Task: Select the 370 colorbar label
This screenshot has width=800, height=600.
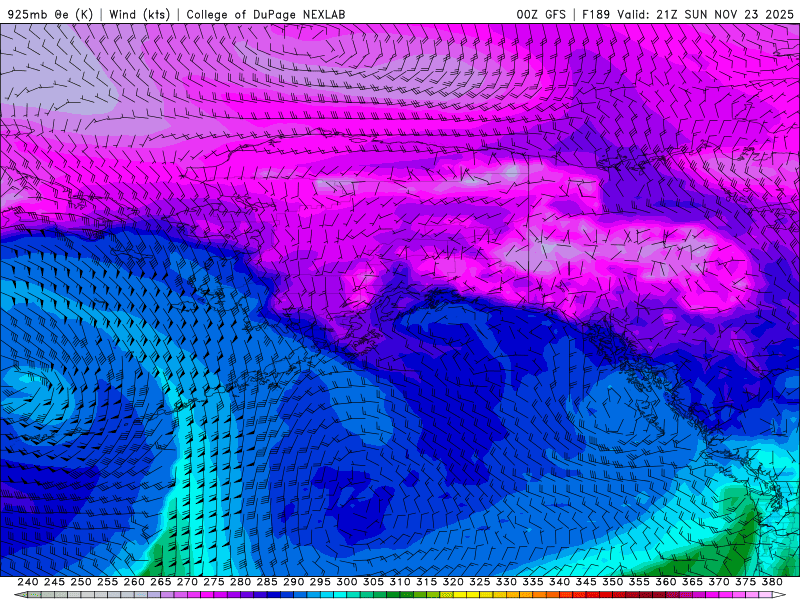Action: (718, 582)
